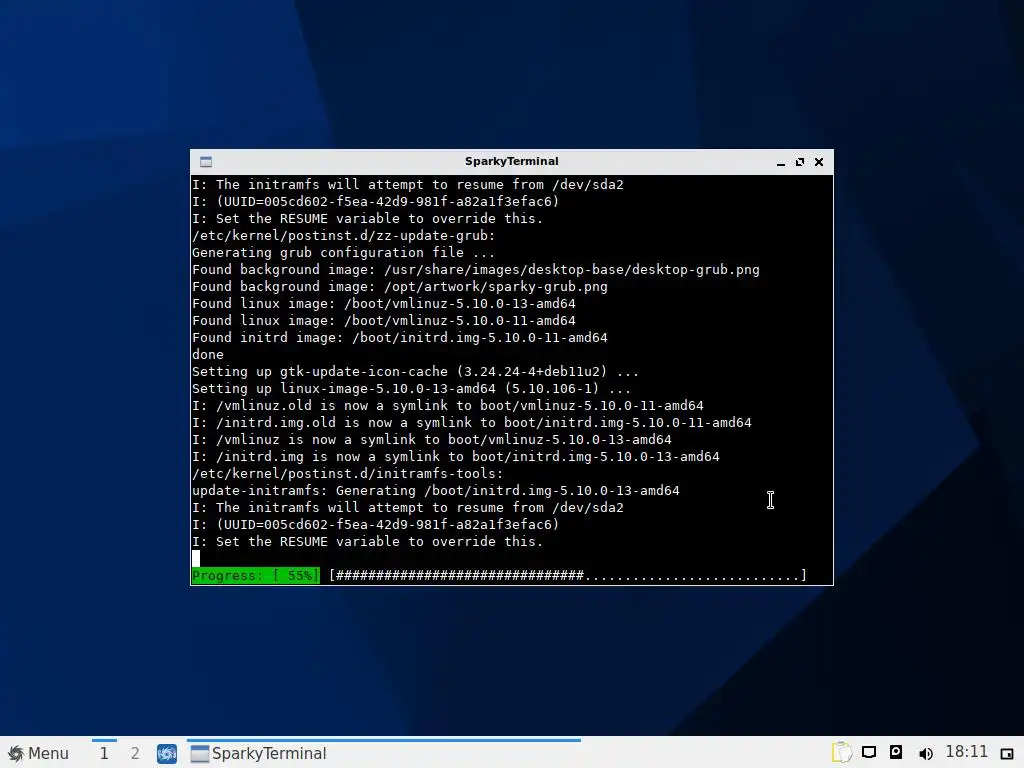This screenshot has width=1024, height=768.
Task: Click the display monitor tray icon
Action: 869,752
